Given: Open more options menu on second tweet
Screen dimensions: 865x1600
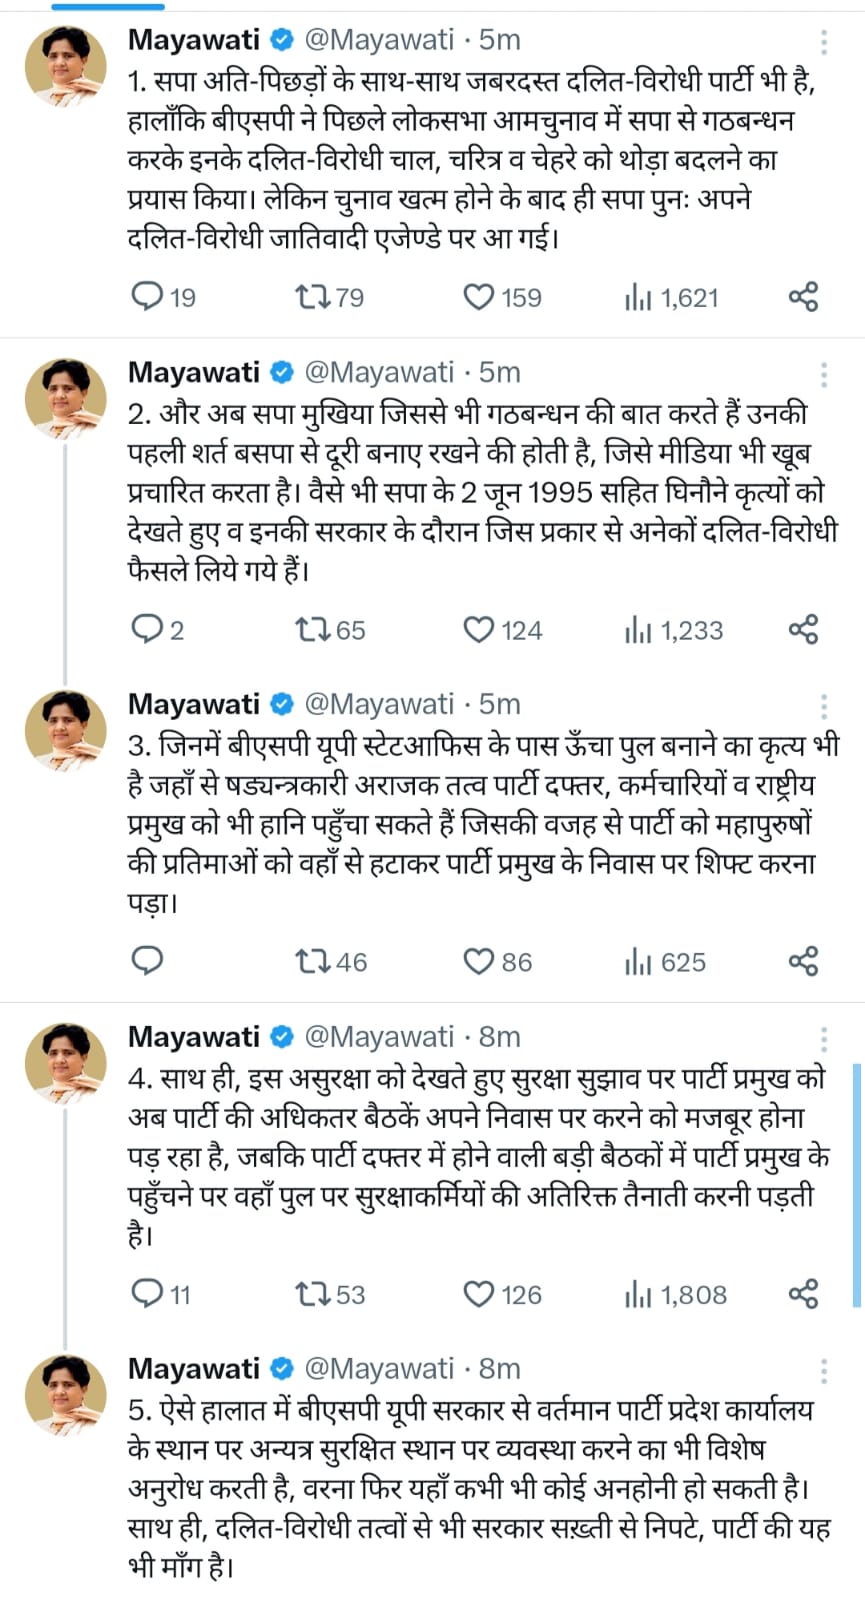Looking at the screenshot, I should [x=824, y=374].
